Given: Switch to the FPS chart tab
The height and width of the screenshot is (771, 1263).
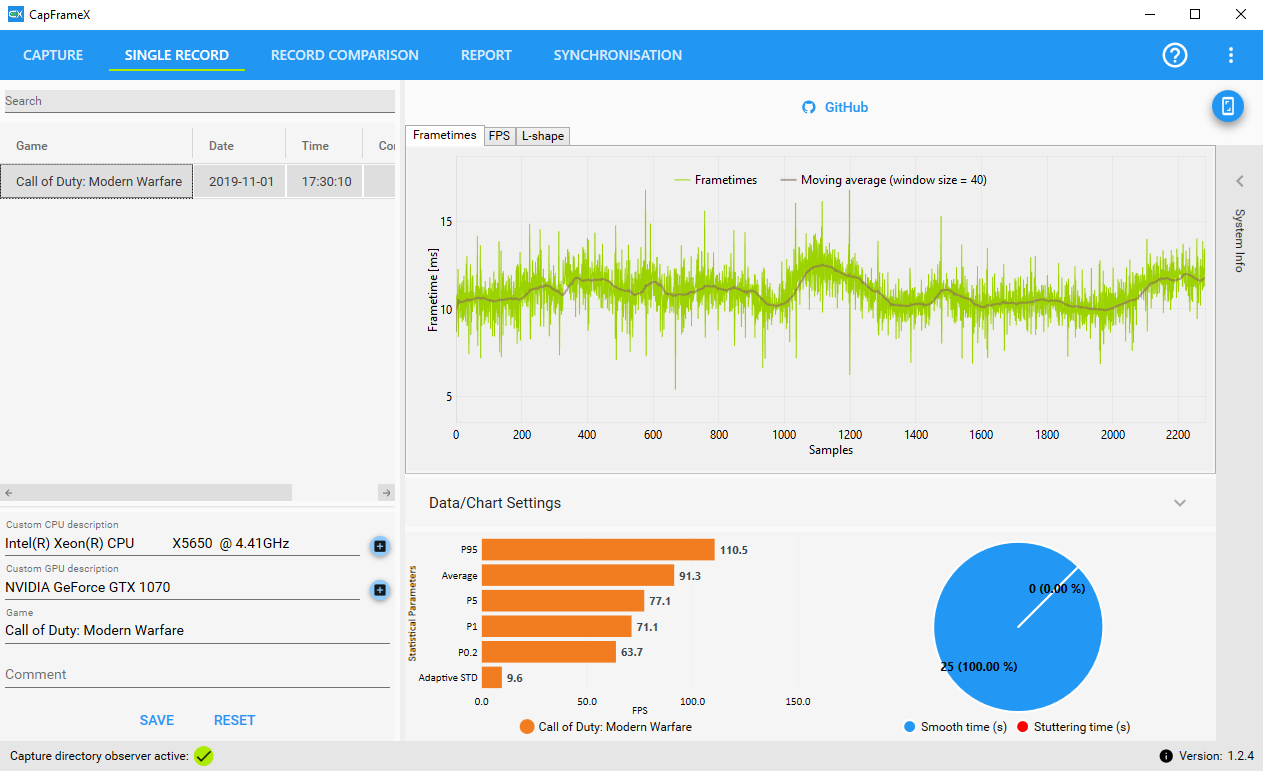Looking at the screenshot, I should coord(499,136).
